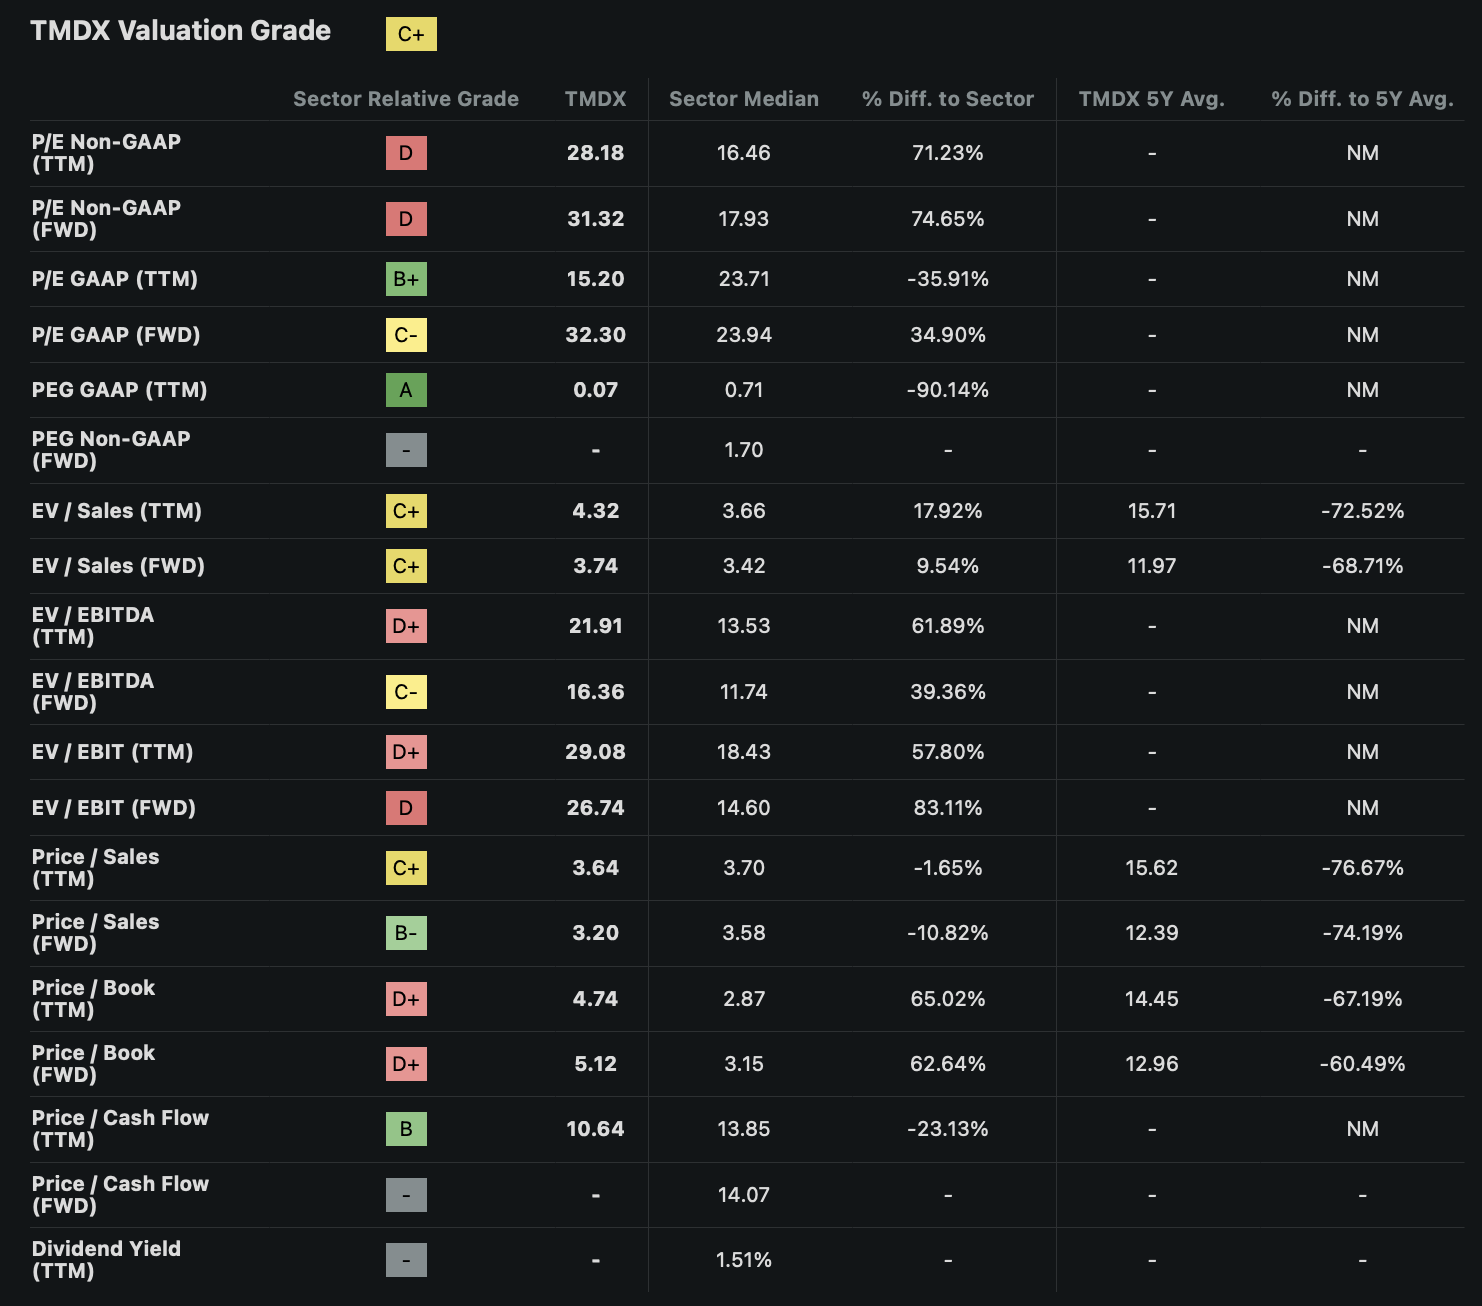Screen dimensions: 1482x1306
Task: Click the TMDX column header
Action: coord(595,99)
